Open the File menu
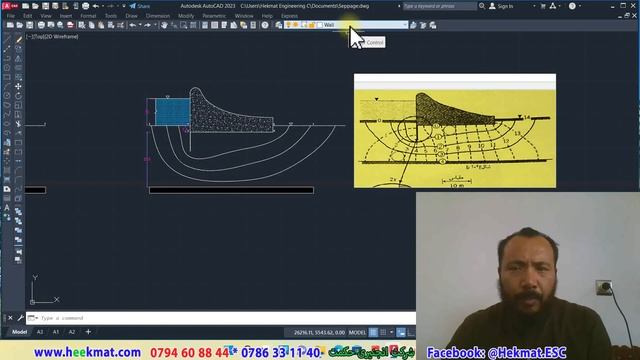This screenshot has width=640, height=360. 11,16
